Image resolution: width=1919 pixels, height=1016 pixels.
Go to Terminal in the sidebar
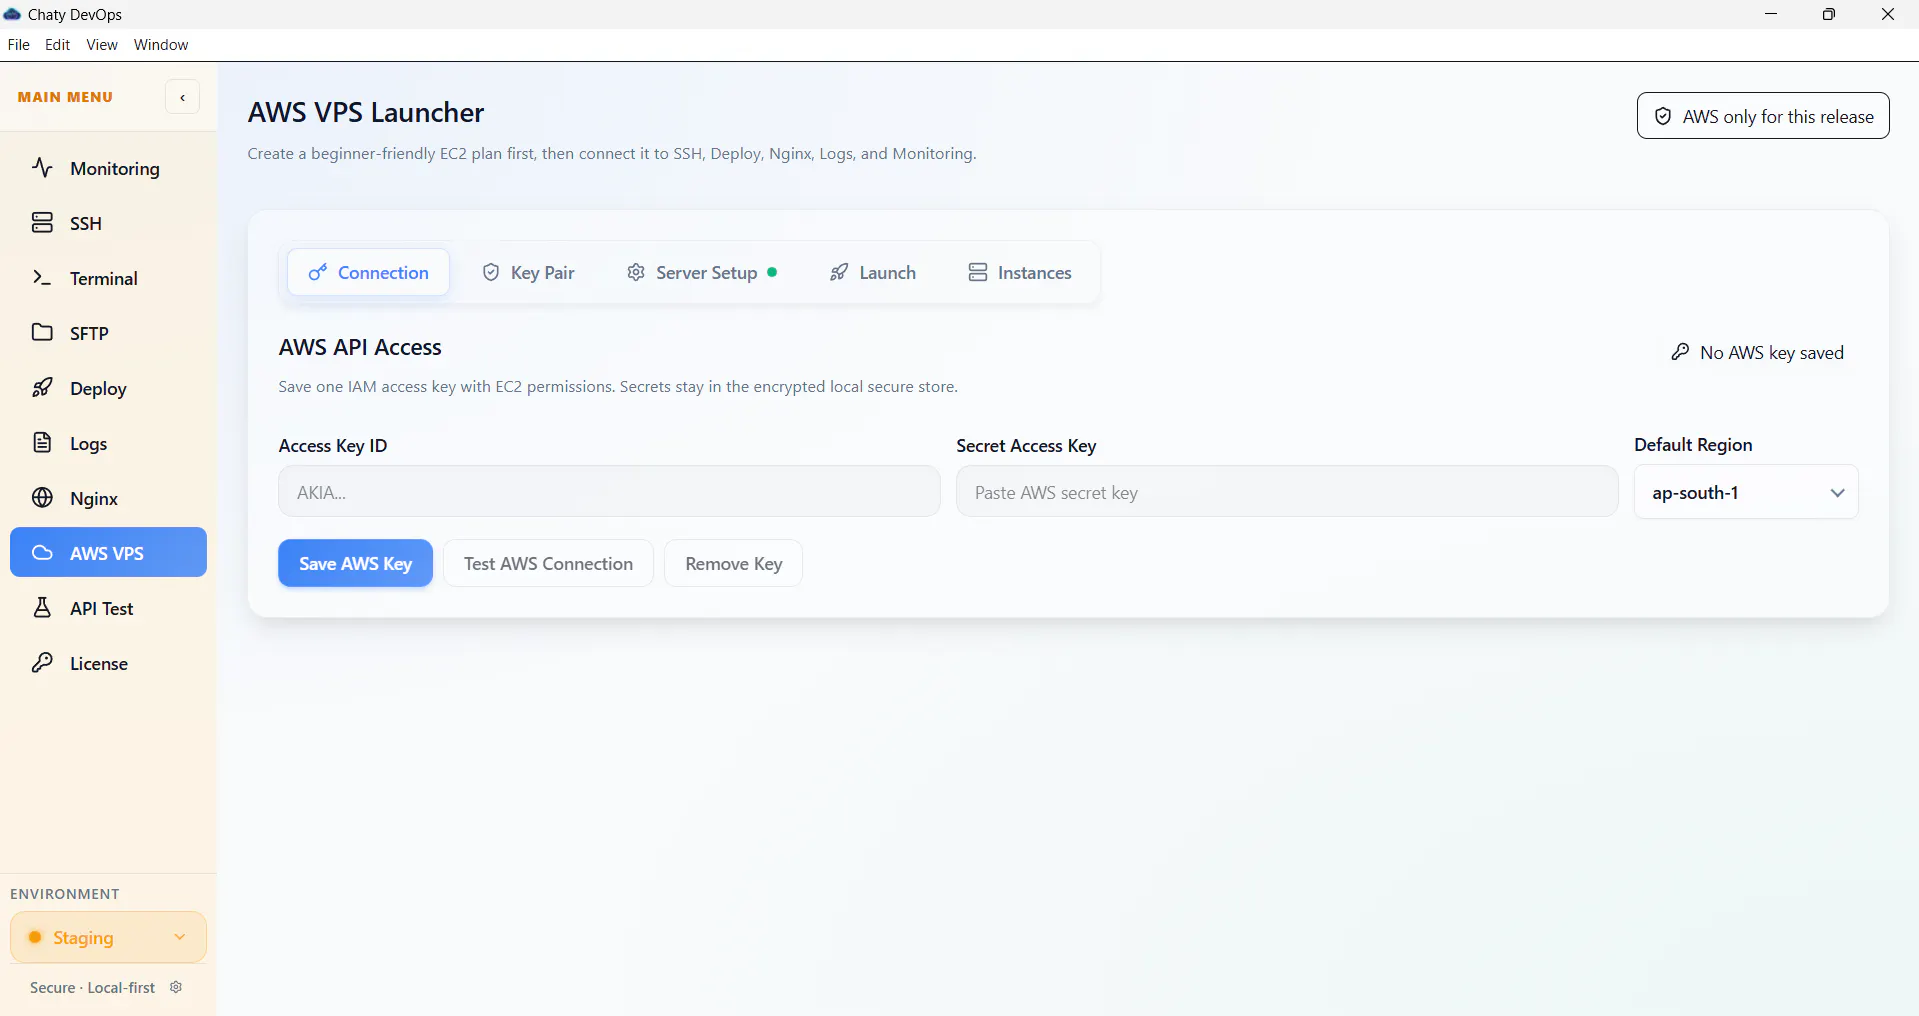tap(108, 278)
